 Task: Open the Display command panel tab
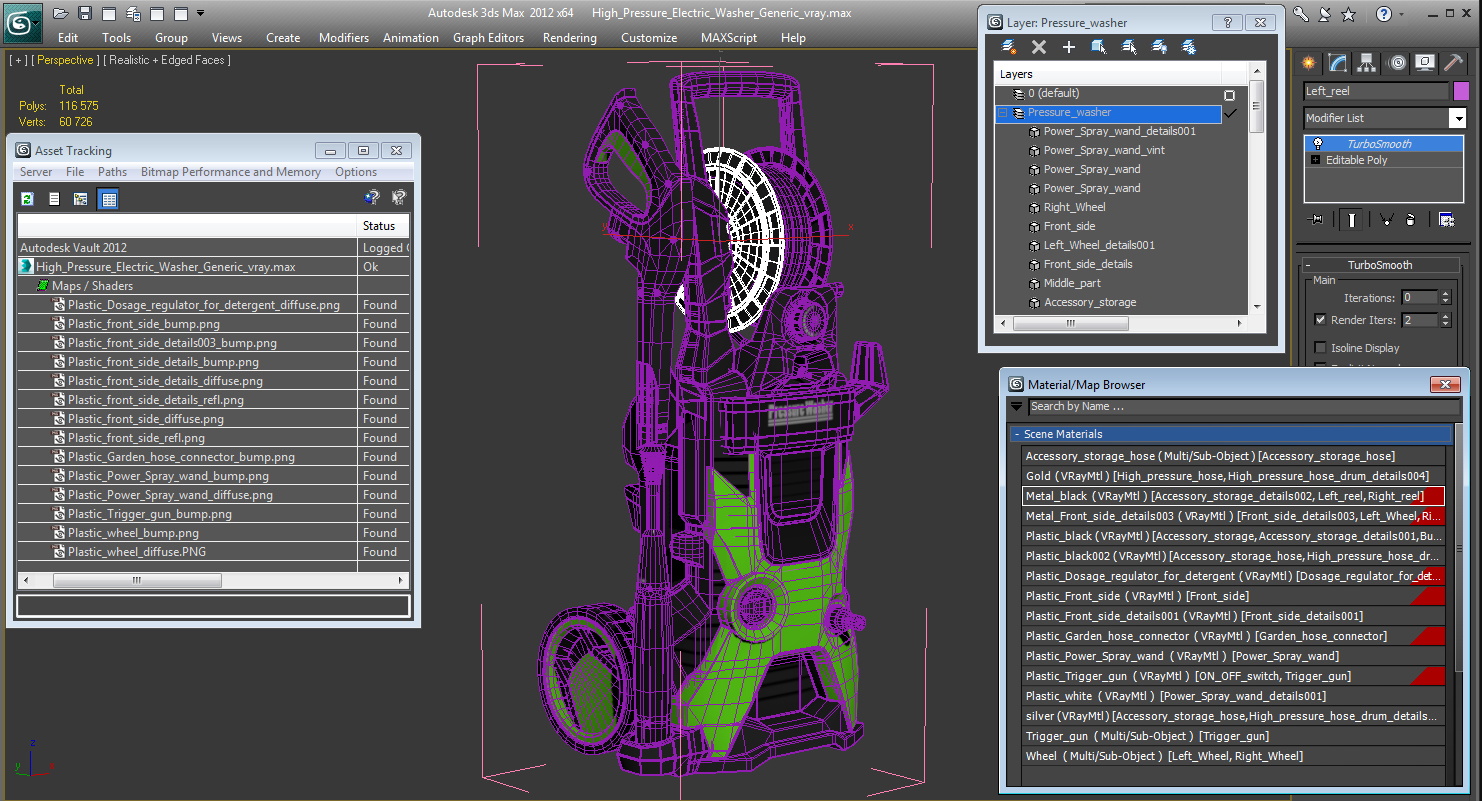(1426, 63)
